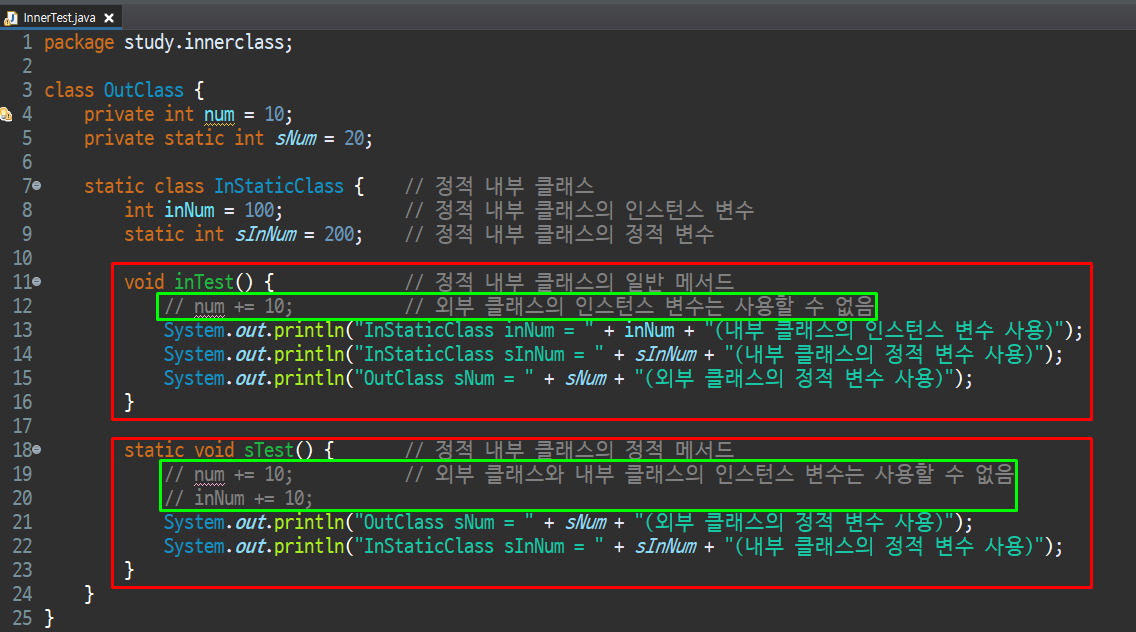Click the sTest method name
The image size is (1136, 632).
268,450
